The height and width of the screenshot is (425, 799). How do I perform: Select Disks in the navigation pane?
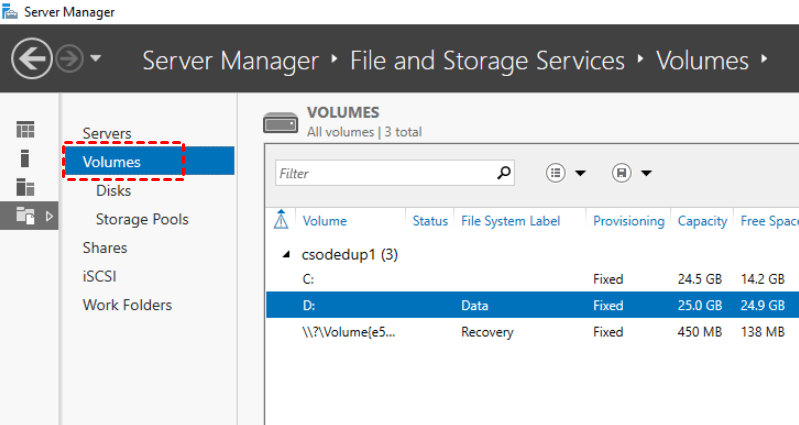[113, 190]
